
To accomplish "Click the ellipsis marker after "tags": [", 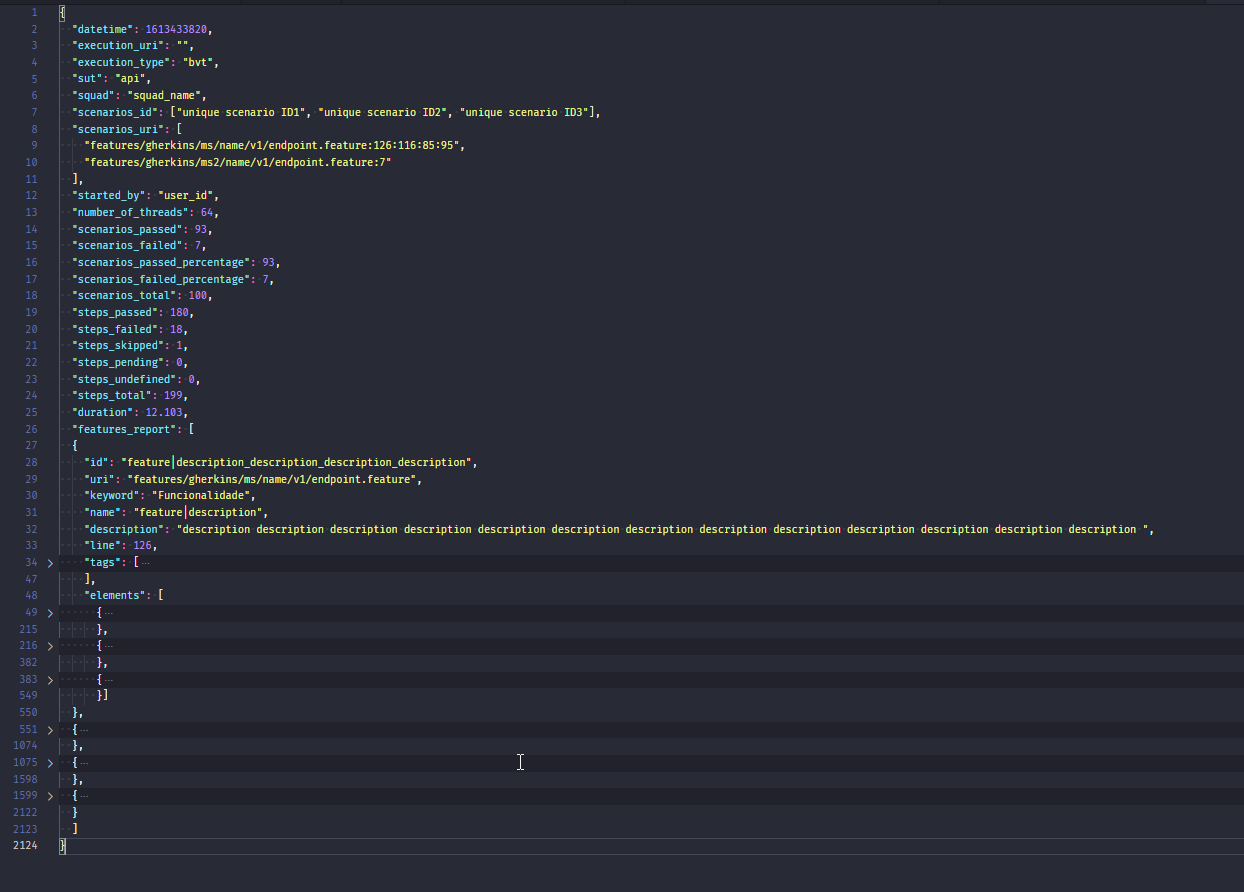I will [x=146, y=562].
